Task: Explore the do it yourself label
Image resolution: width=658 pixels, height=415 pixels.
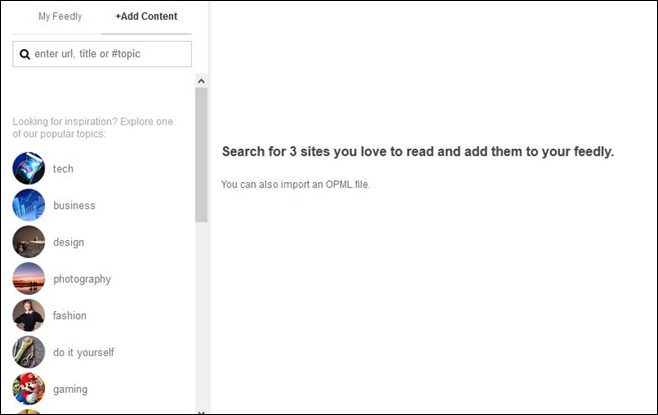Action: pyautogui.click(x=84, y=352)
